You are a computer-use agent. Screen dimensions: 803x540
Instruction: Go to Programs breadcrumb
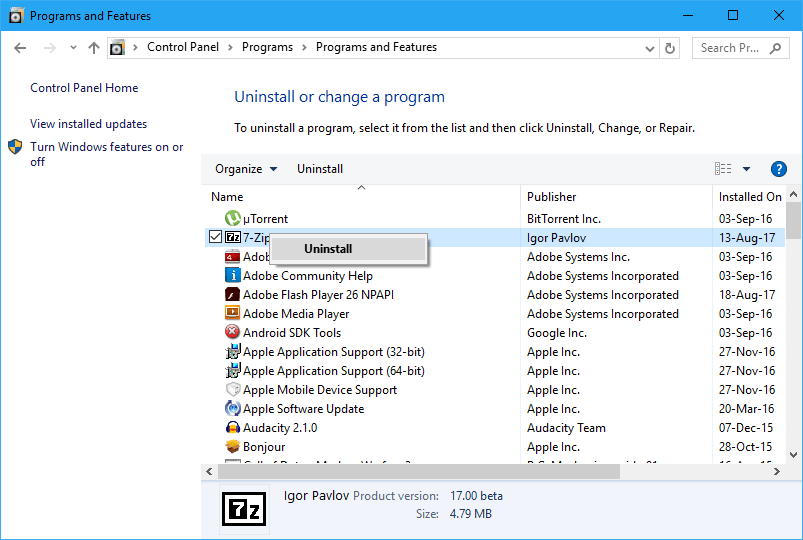(267, 47)
